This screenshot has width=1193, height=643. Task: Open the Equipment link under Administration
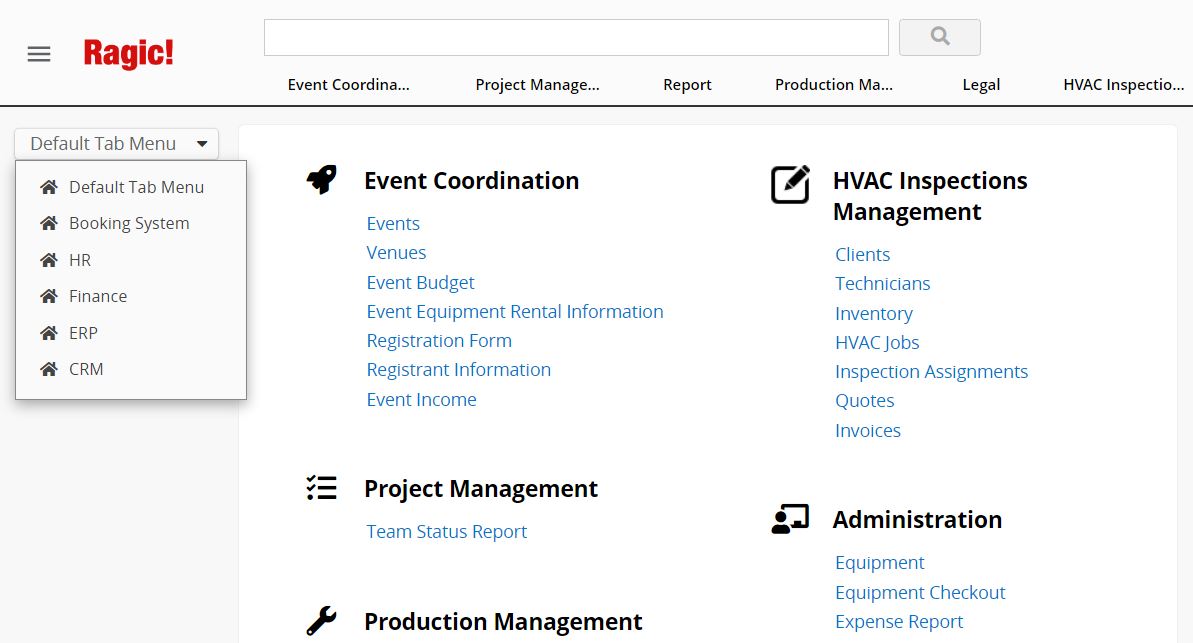pos(880,562)
